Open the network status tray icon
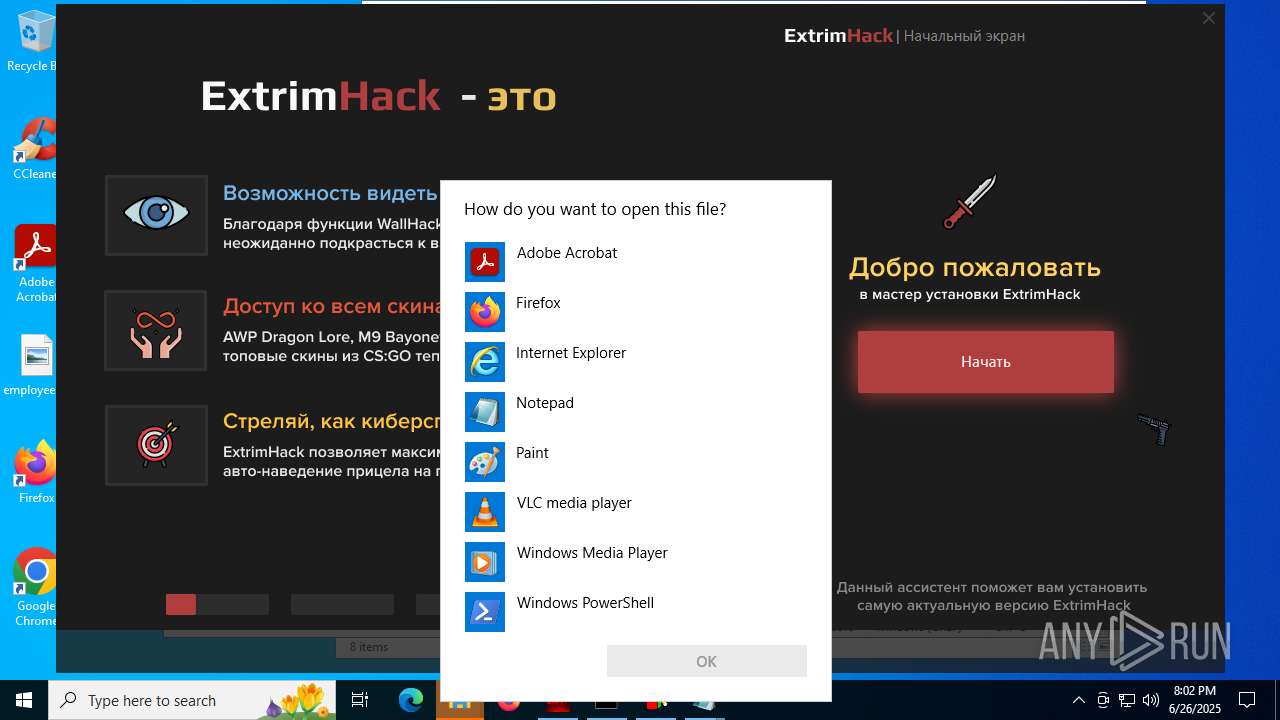The height and width of the screenshot is (720, 1280). [x=1127, y=700]
